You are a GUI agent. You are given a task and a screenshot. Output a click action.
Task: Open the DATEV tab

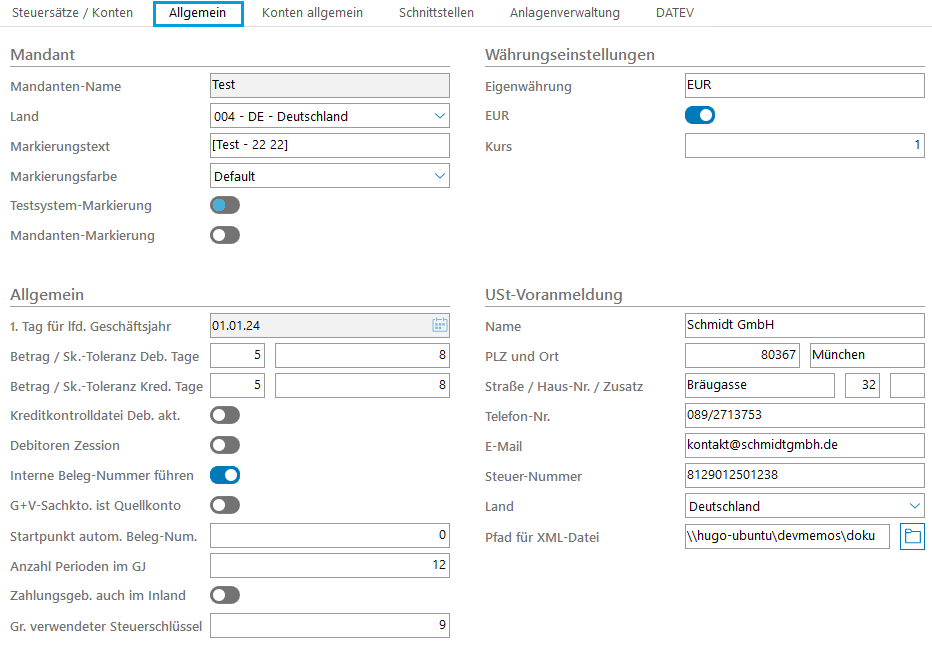[x=674, y=13]
